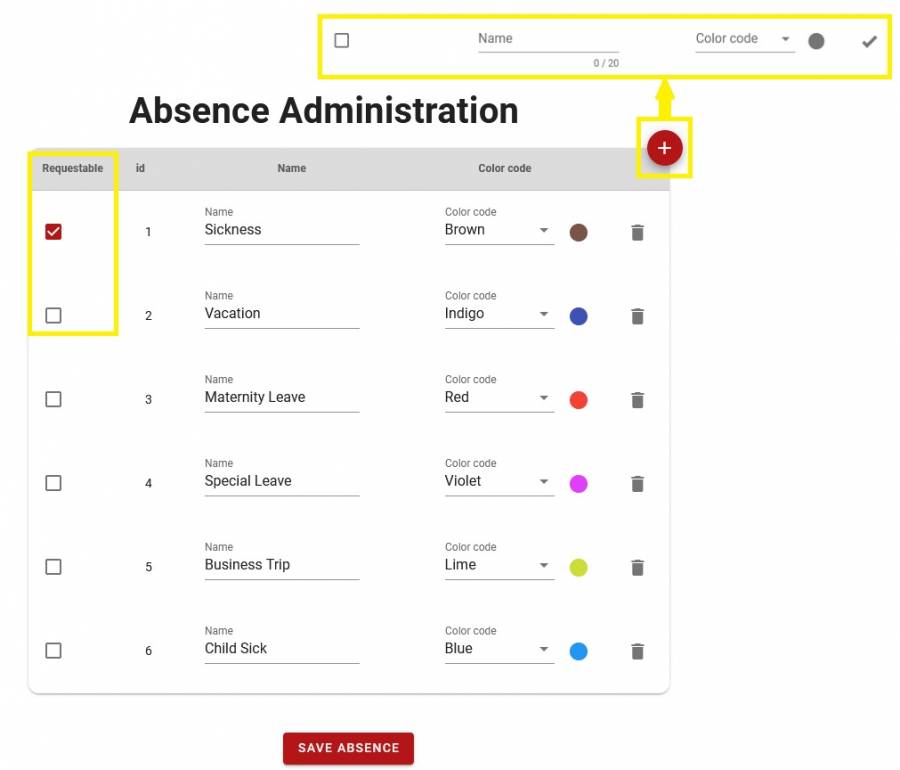900x770 pixels.
Task: Open Color code dropdown in new row
Action: (744, 39)
